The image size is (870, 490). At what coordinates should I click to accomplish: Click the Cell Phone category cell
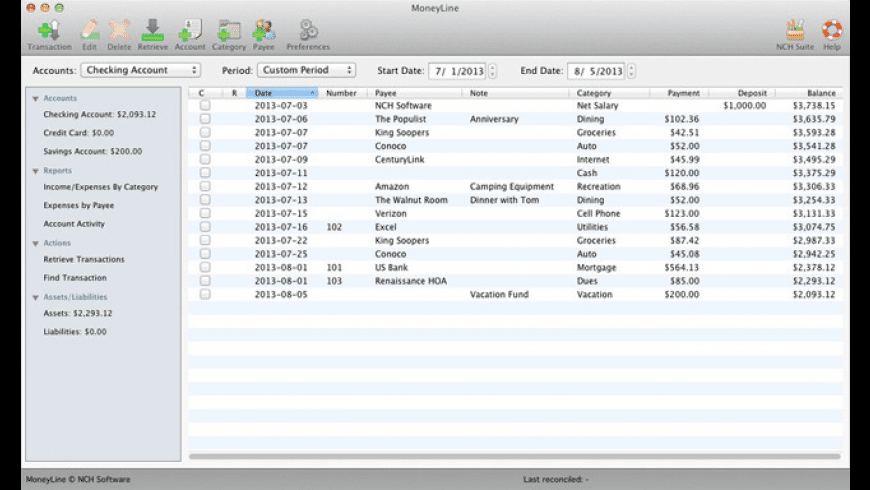pos(598,214)
